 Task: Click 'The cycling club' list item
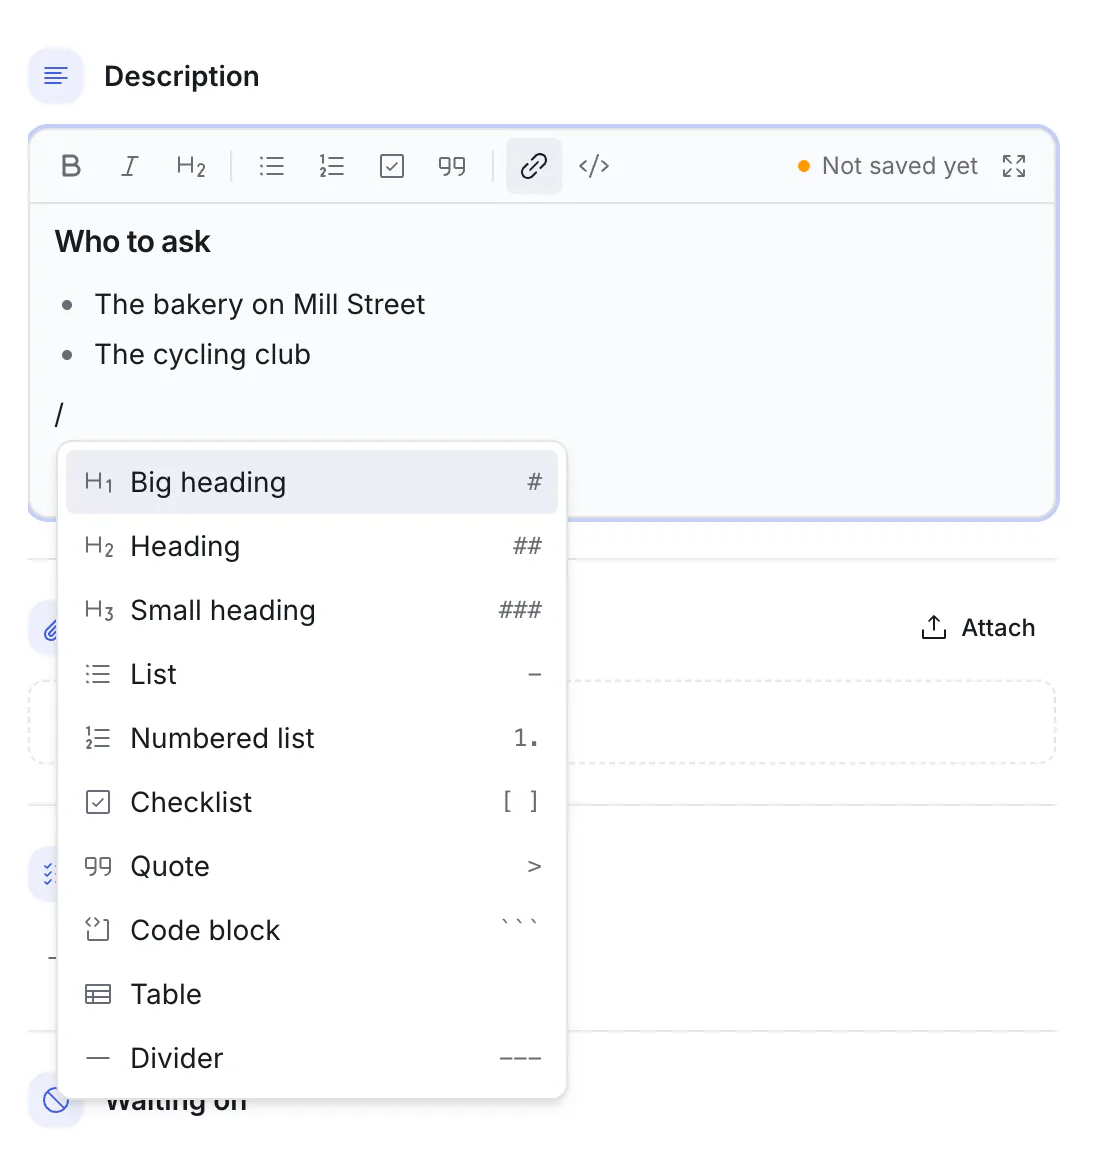point(203,355)
